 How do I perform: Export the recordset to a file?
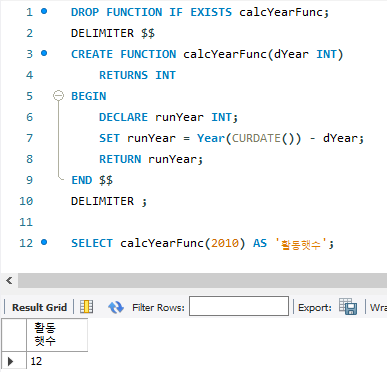point(348,306)
